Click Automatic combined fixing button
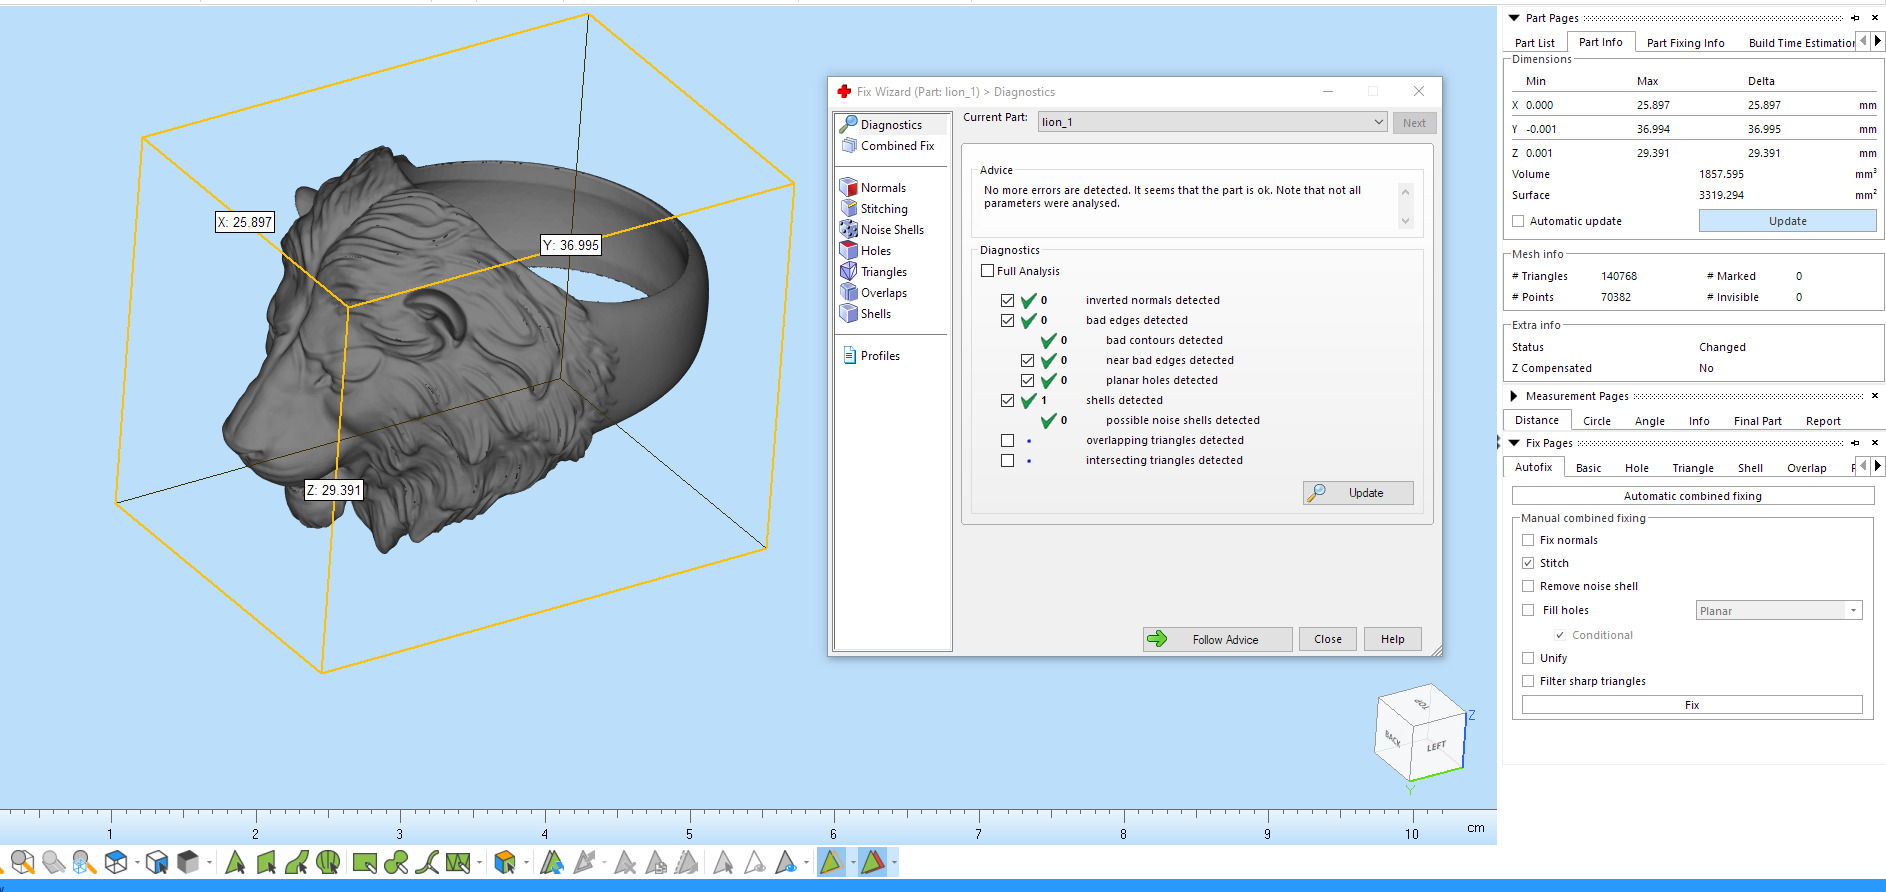Viewport: 1886px width, 892px height. point(1693,496)
